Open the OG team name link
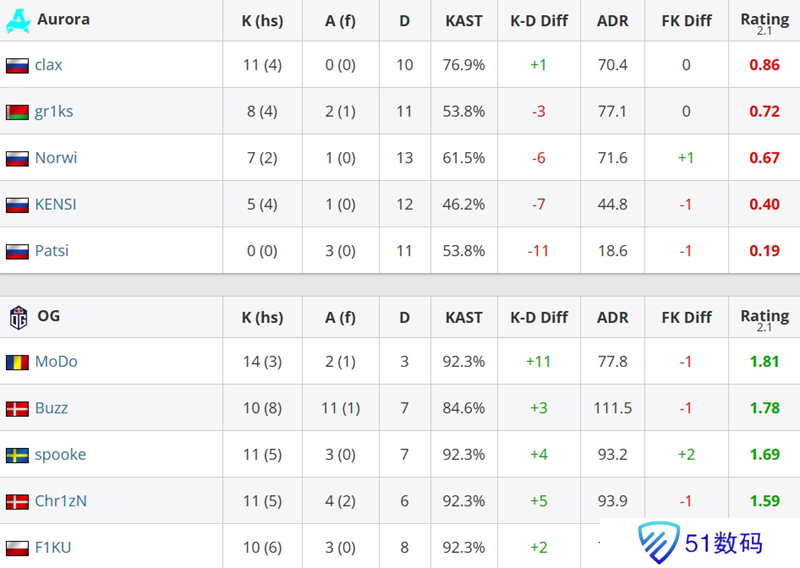Image resolution: width=800 pixels, height=568 pixels. point(49,316)
